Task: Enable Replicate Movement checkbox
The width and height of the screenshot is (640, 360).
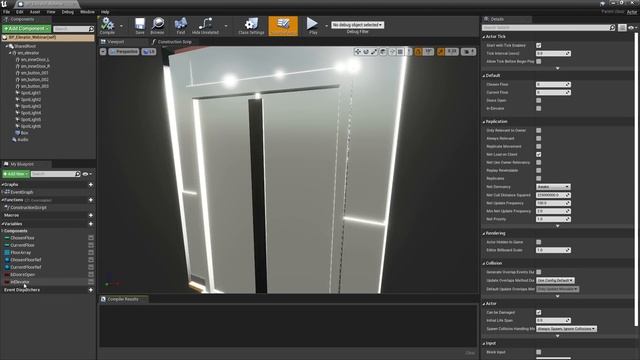Action: pyautogui.click(x=539, y=147)
